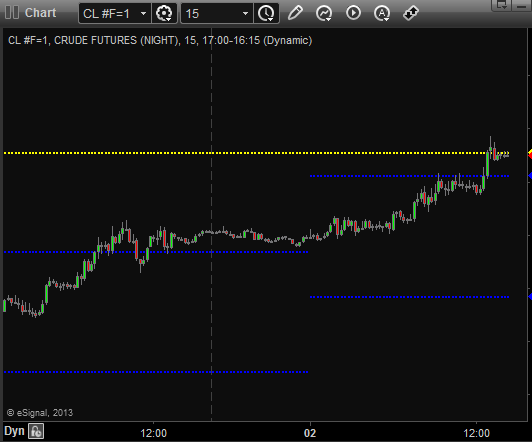Click the Chart panel grip icon
The width and height of the screenshot is (532, 442).
coord(12,13)
